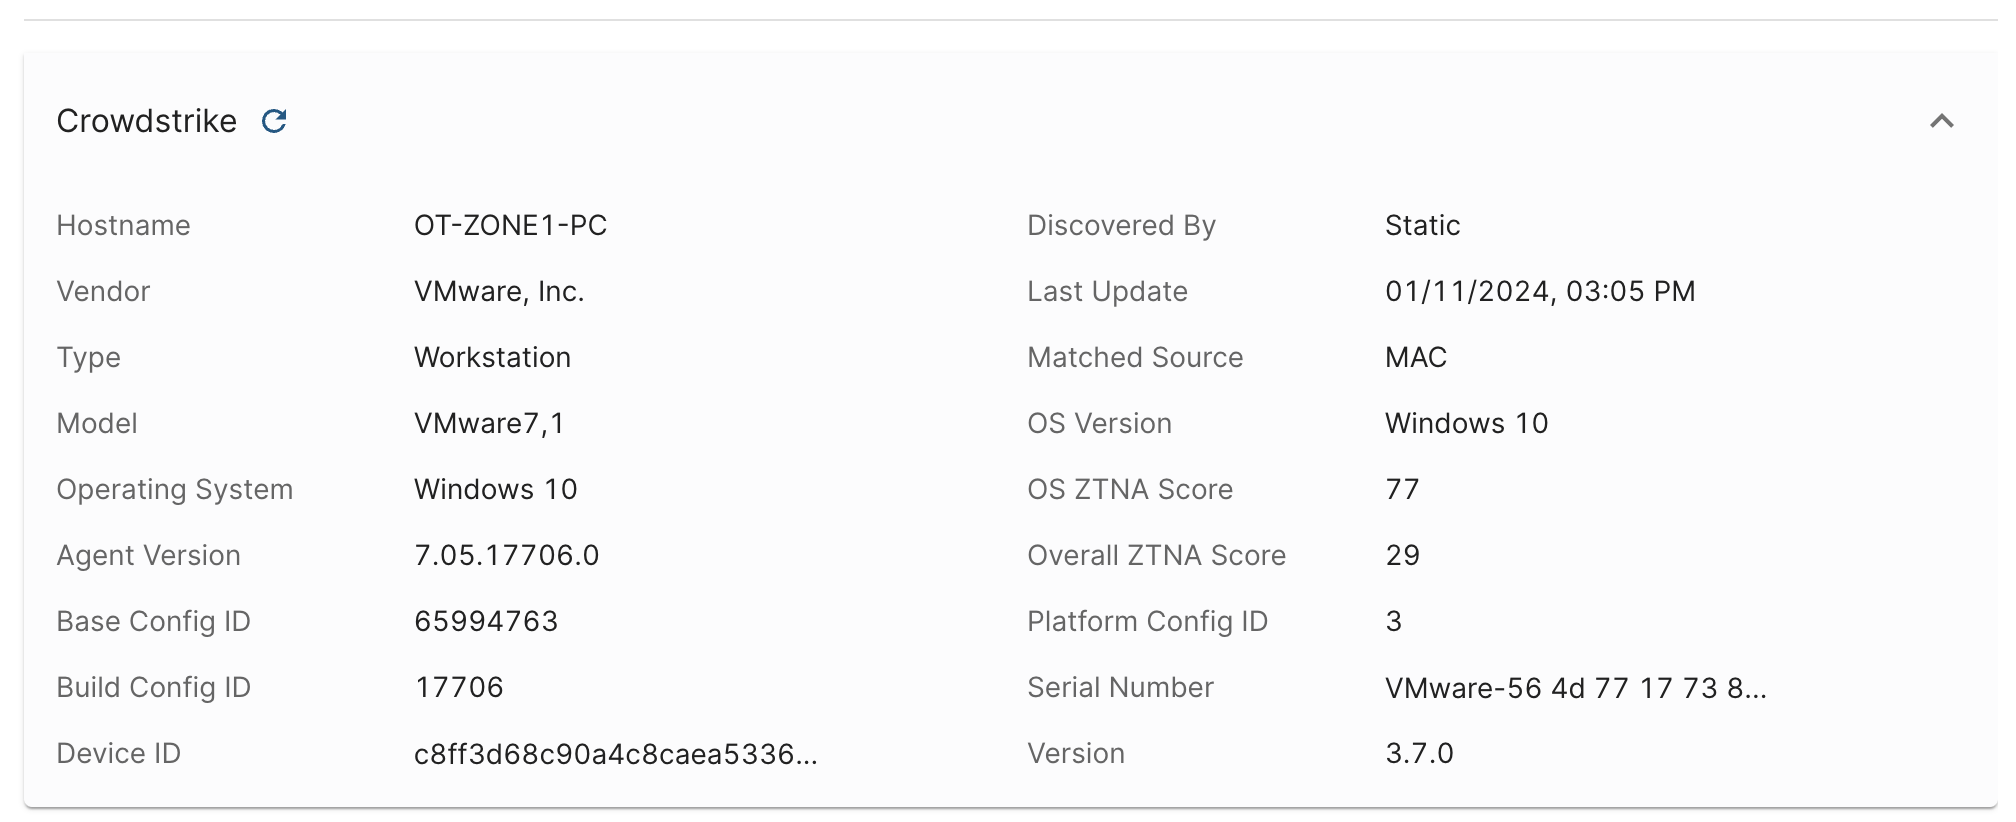
Task: Click the Base Config ID value 65994763
Action: click(486, 622)
